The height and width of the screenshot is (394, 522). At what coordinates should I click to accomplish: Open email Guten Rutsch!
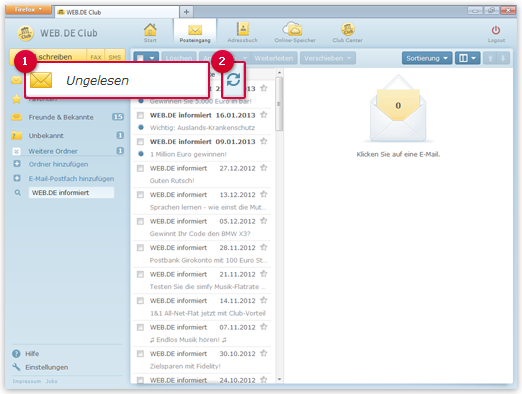click(x=202, y=174)
